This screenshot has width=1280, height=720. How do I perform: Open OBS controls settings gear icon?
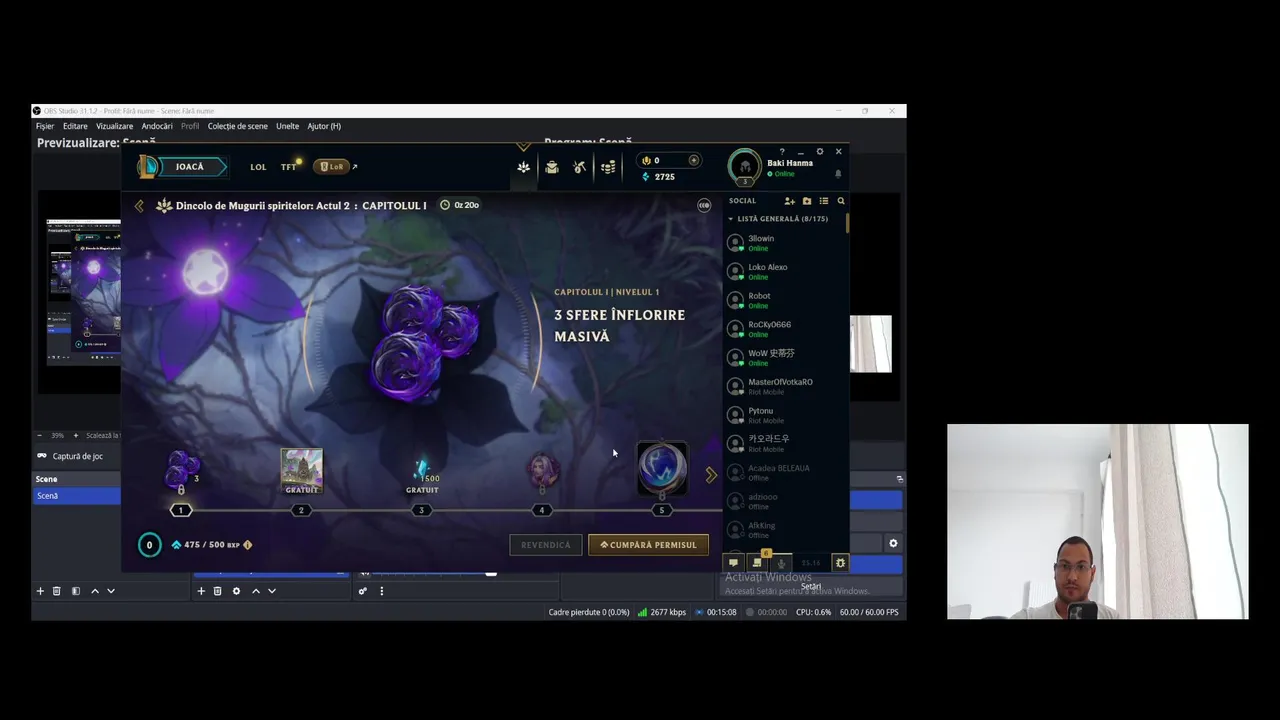coord(893,544)
